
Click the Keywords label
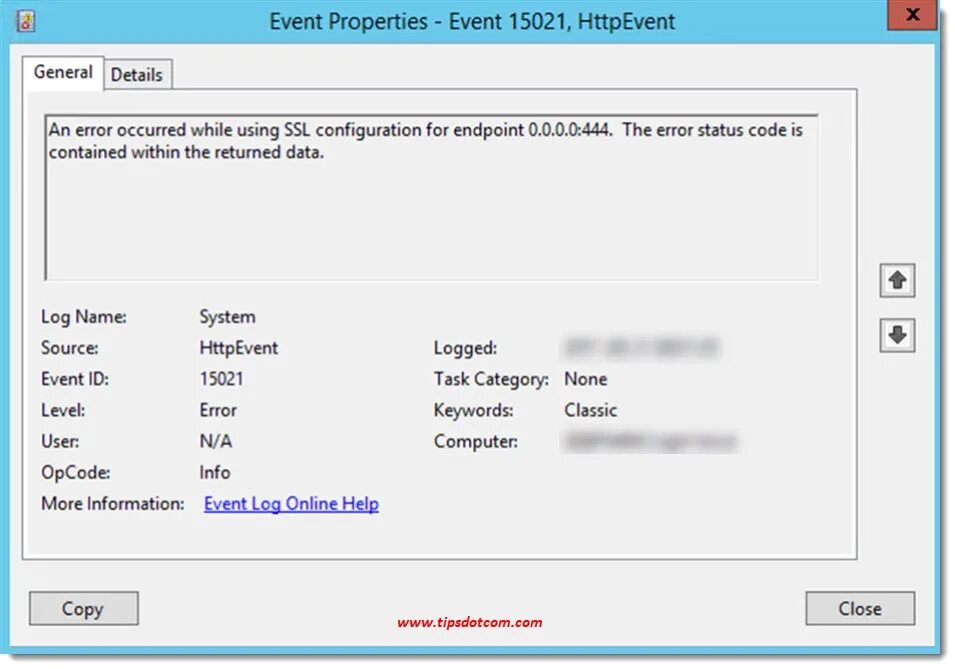pos(473,410)
